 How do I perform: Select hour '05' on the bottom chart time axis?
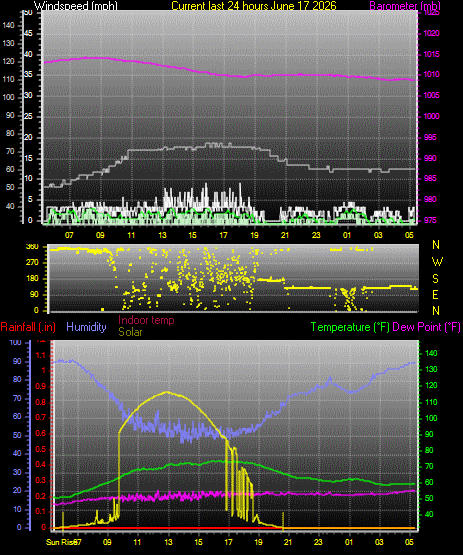[409, 542]
